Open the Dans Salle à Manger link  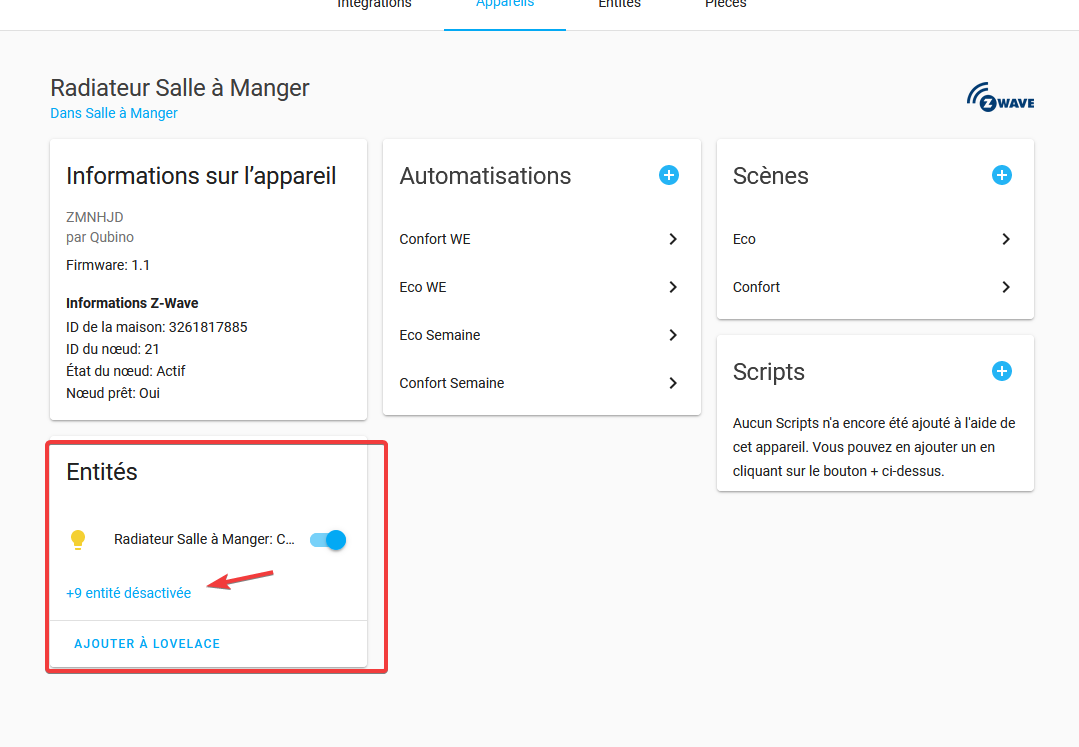(x=114, y=113)
